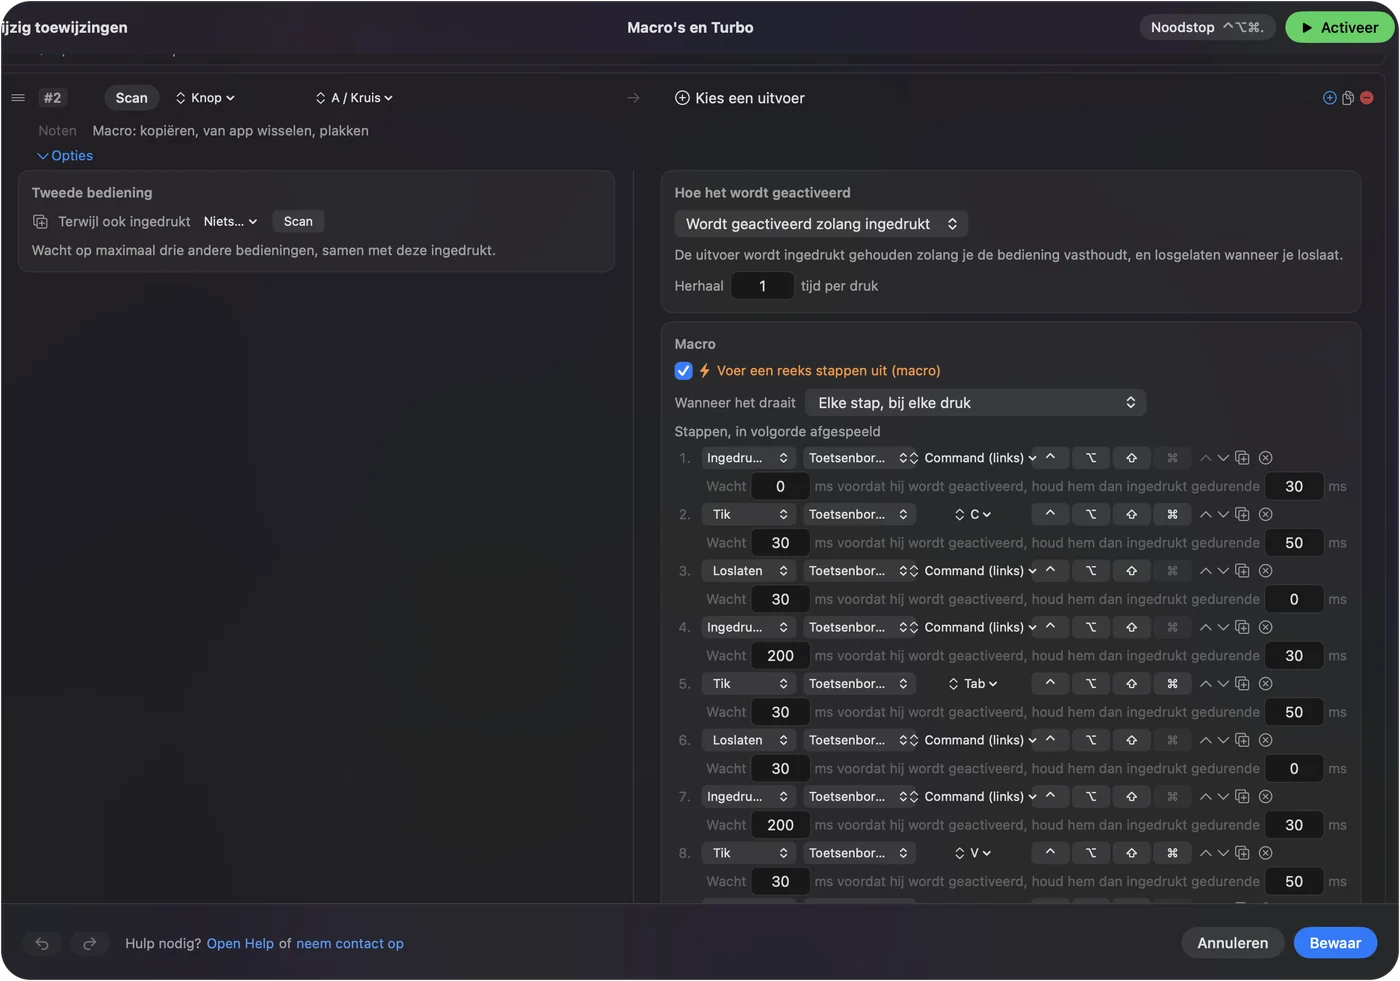Image resolution: width=1400 pixels, height=981 pixels.
Task: Open the 'A / Kruis' button dropdown
Action: pyautogui.click(x=354, y=98)
